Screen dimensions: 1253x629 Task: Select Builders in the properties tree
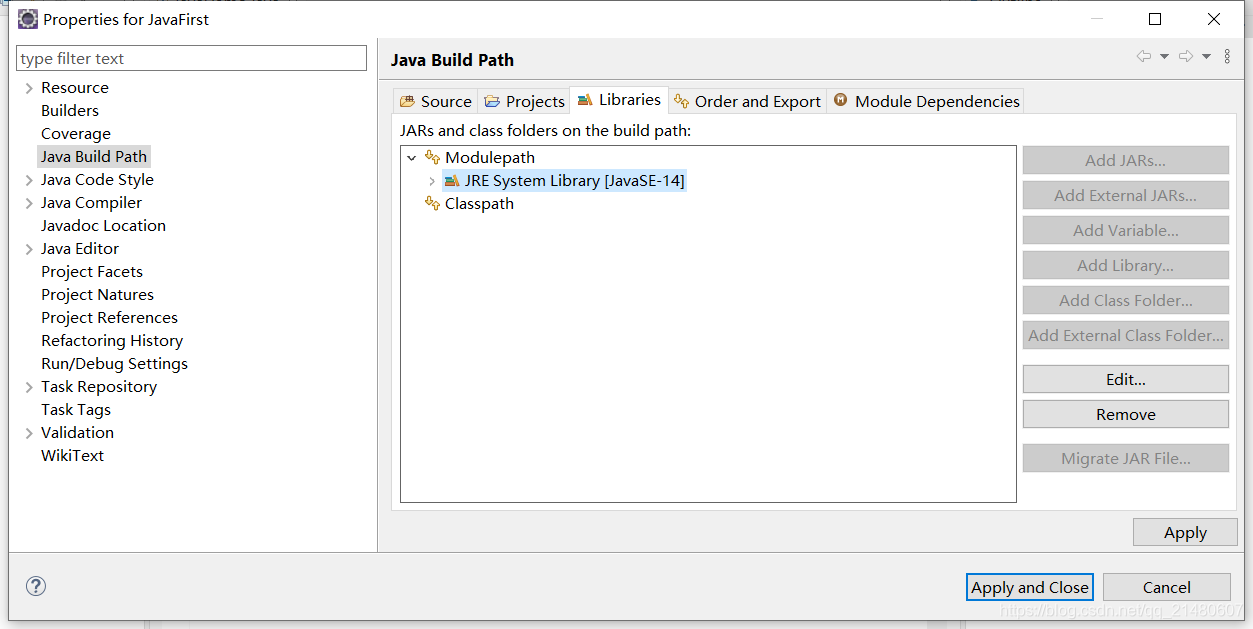pos(70,111)
